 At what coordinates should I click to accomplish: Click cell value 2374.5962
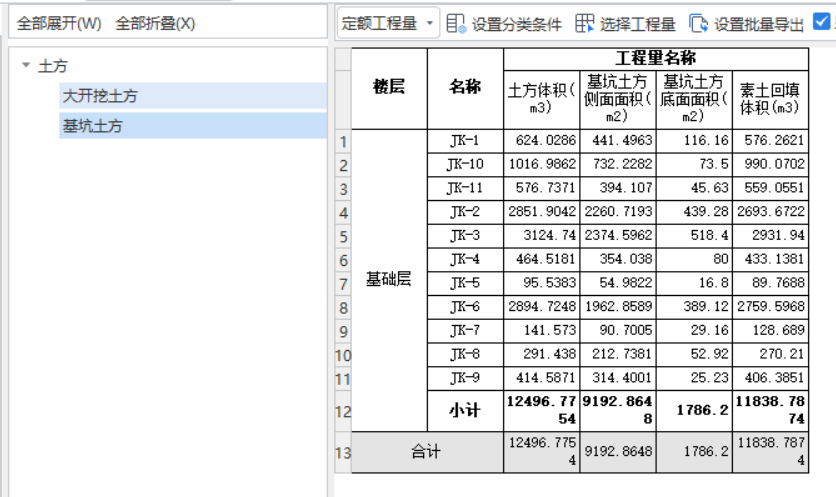pyautogui.click(x=618, y=236)
